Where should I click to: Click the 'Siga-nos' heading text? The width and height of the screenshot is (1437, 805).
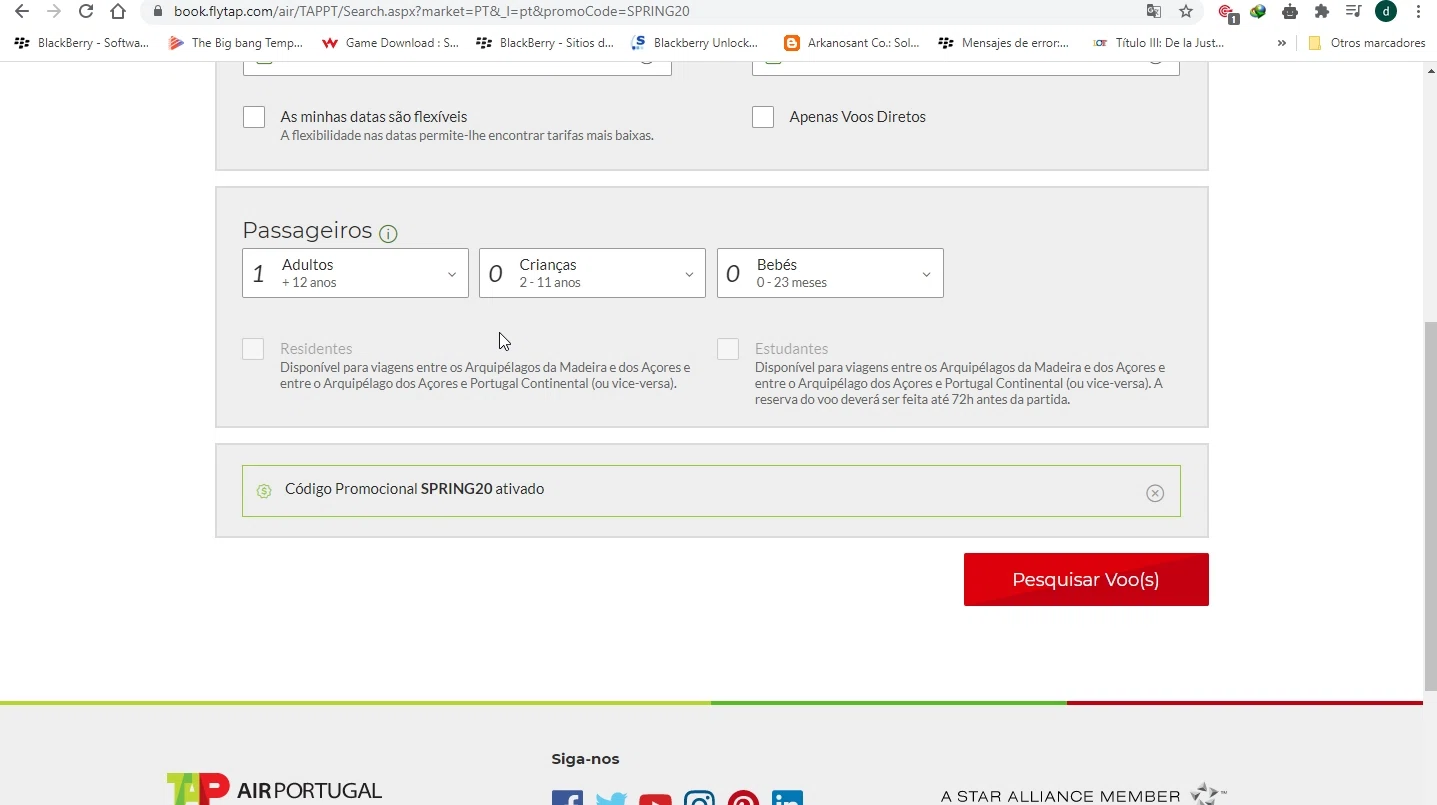point(586,759)
